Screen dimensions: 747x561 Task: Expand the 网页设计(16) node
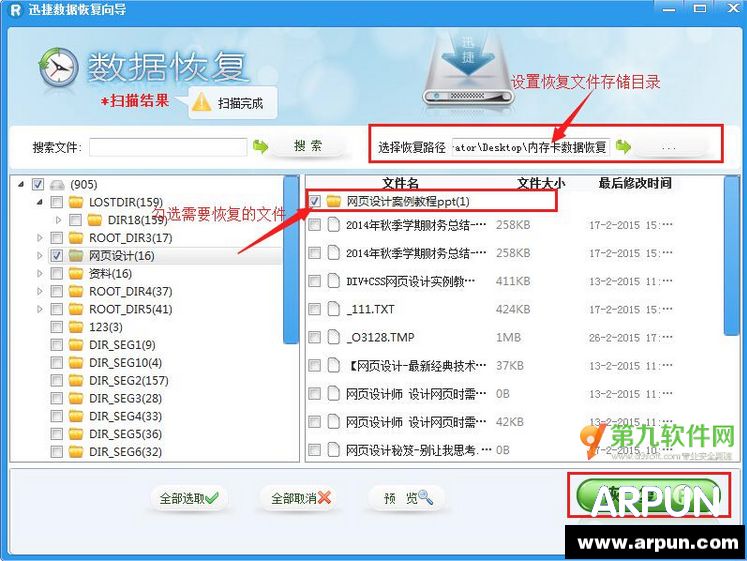pos(40,256)
